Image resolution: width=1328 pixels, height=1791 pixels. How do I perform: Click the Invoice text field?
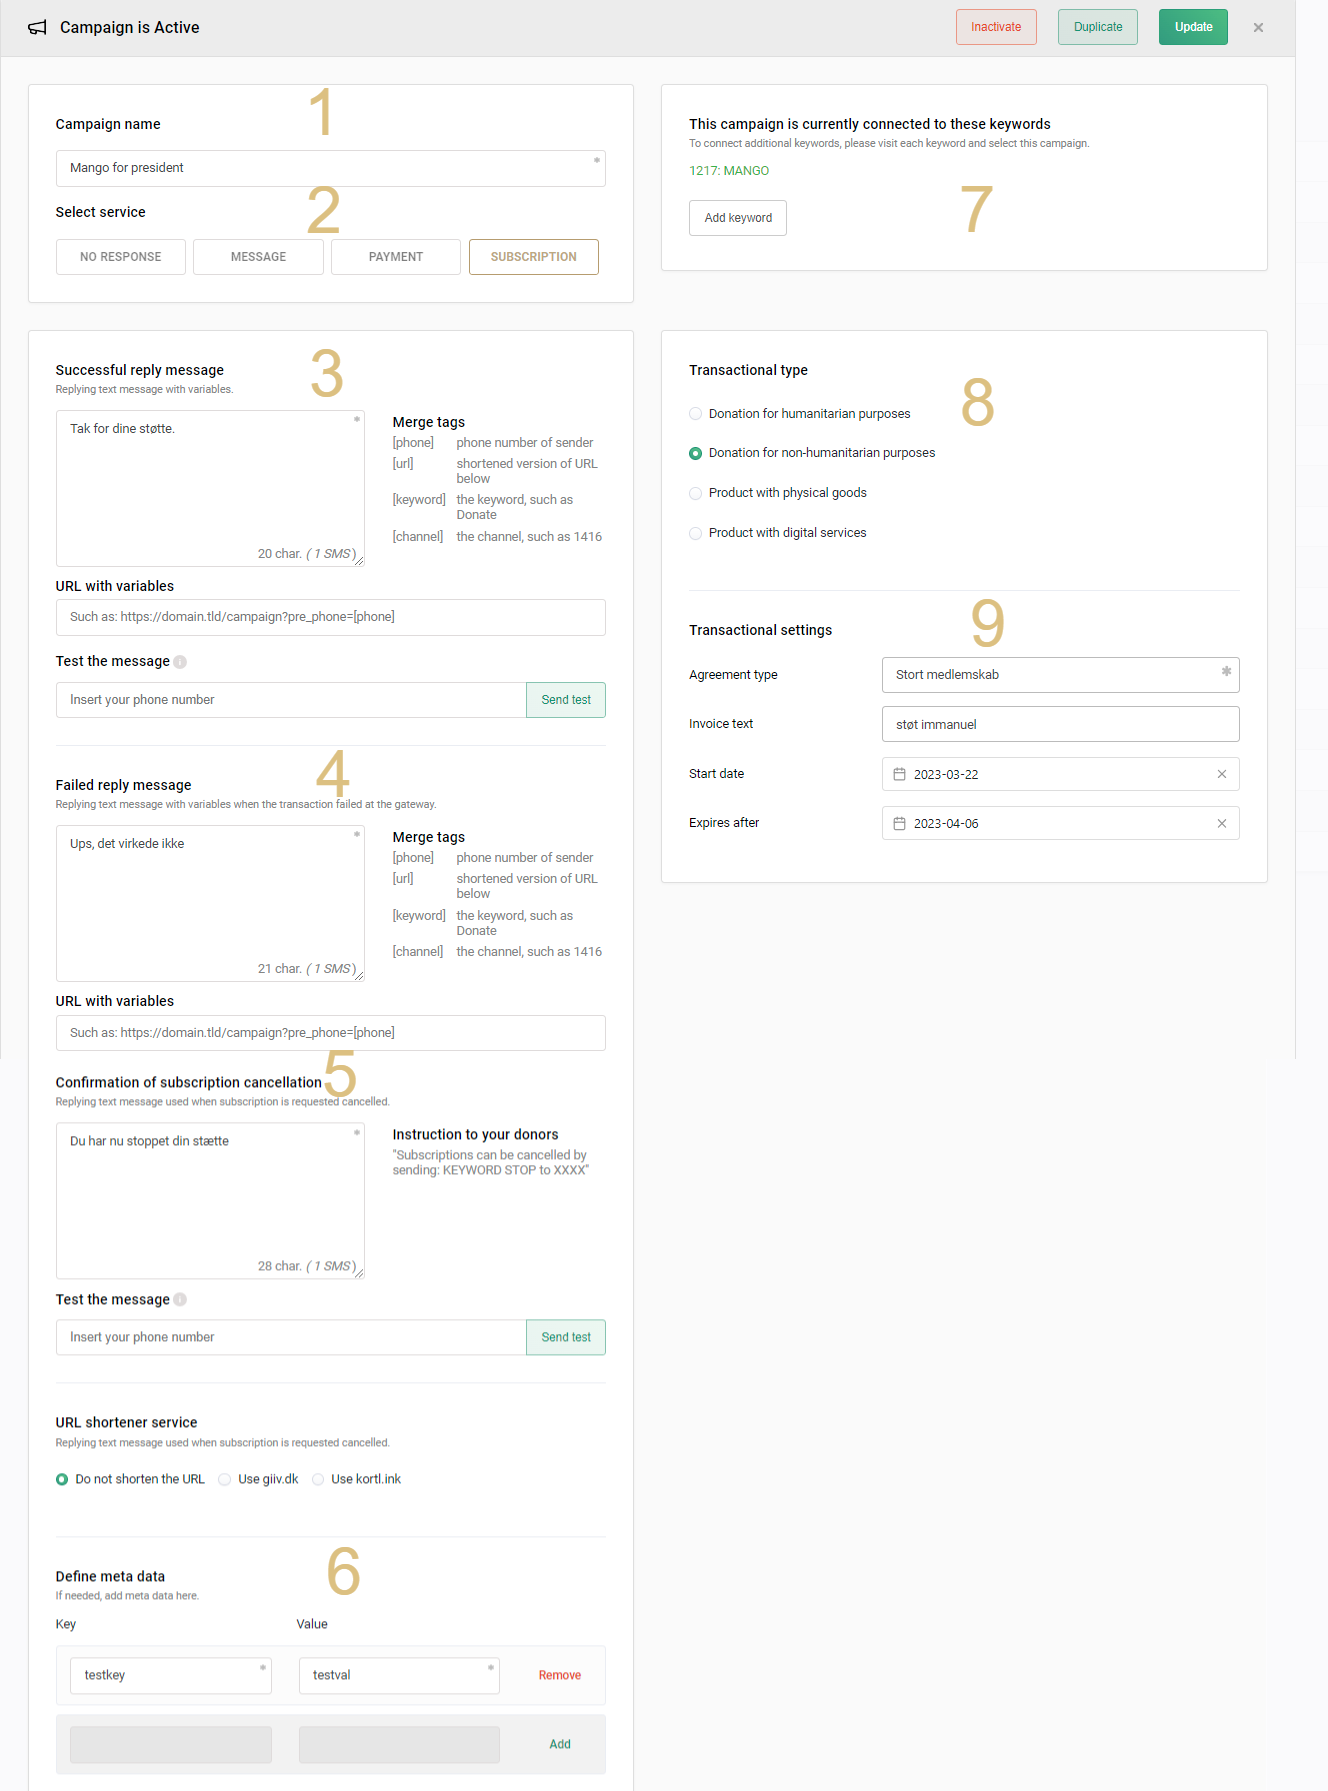tap(1060, 724)
